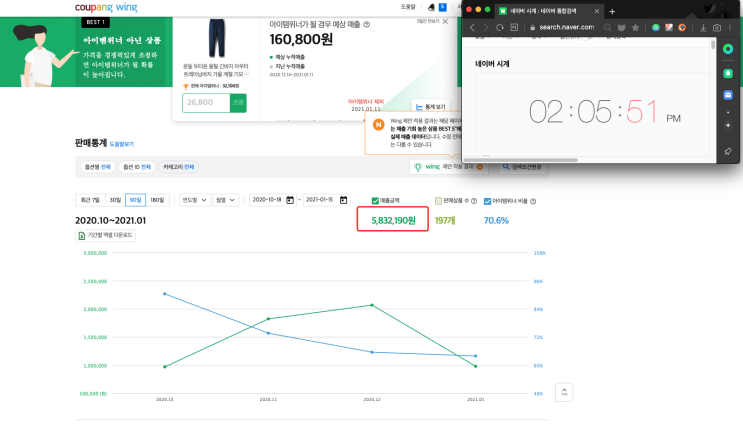
Task: Reload the Naver clock page
Action: pos(499,27)
